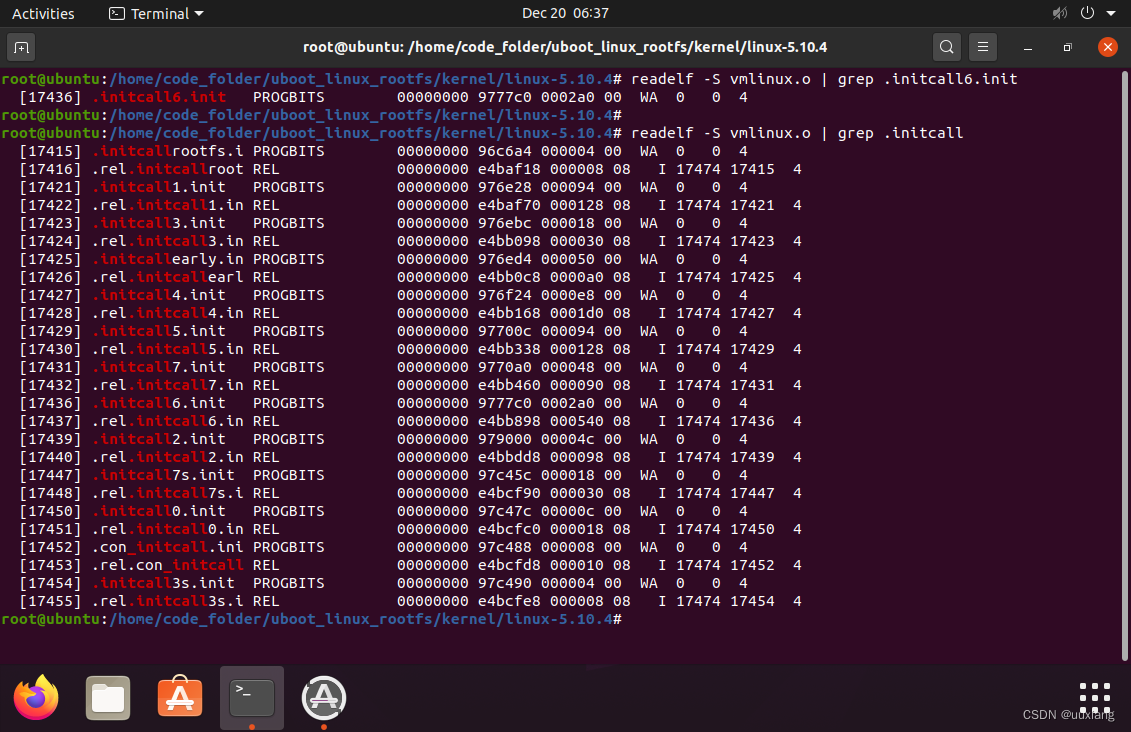Click '.initcallearly.in' section name

pos(168,260)
